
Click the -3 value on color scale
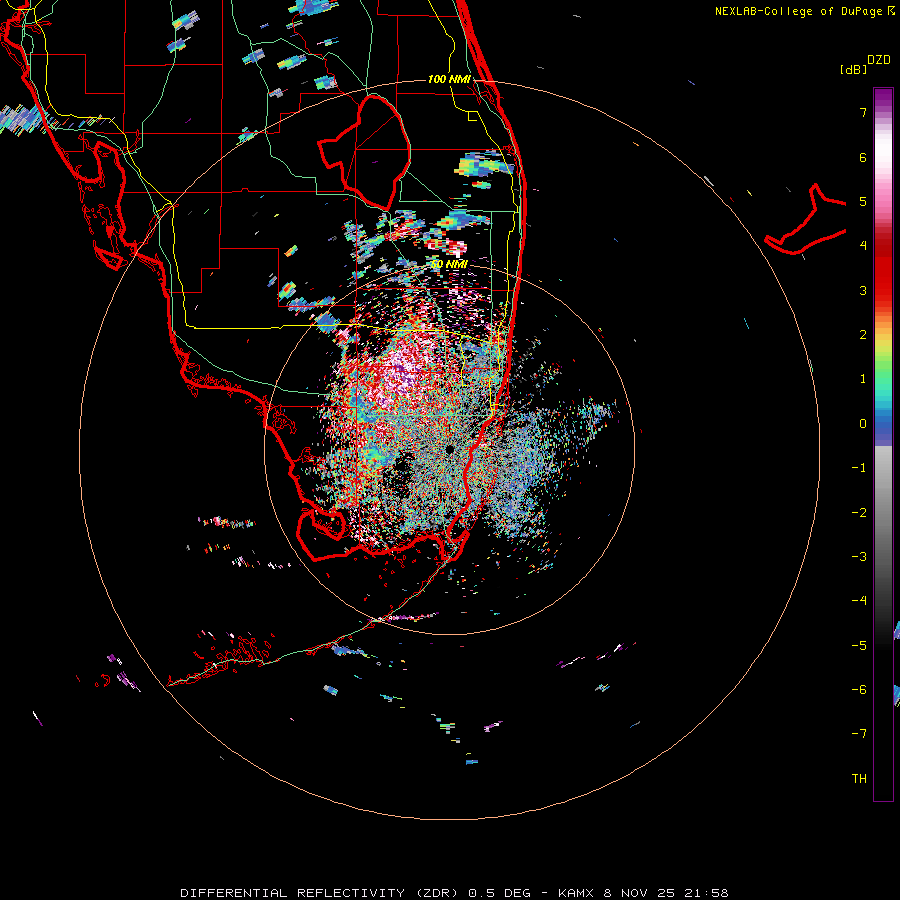(x=859, y=557)
